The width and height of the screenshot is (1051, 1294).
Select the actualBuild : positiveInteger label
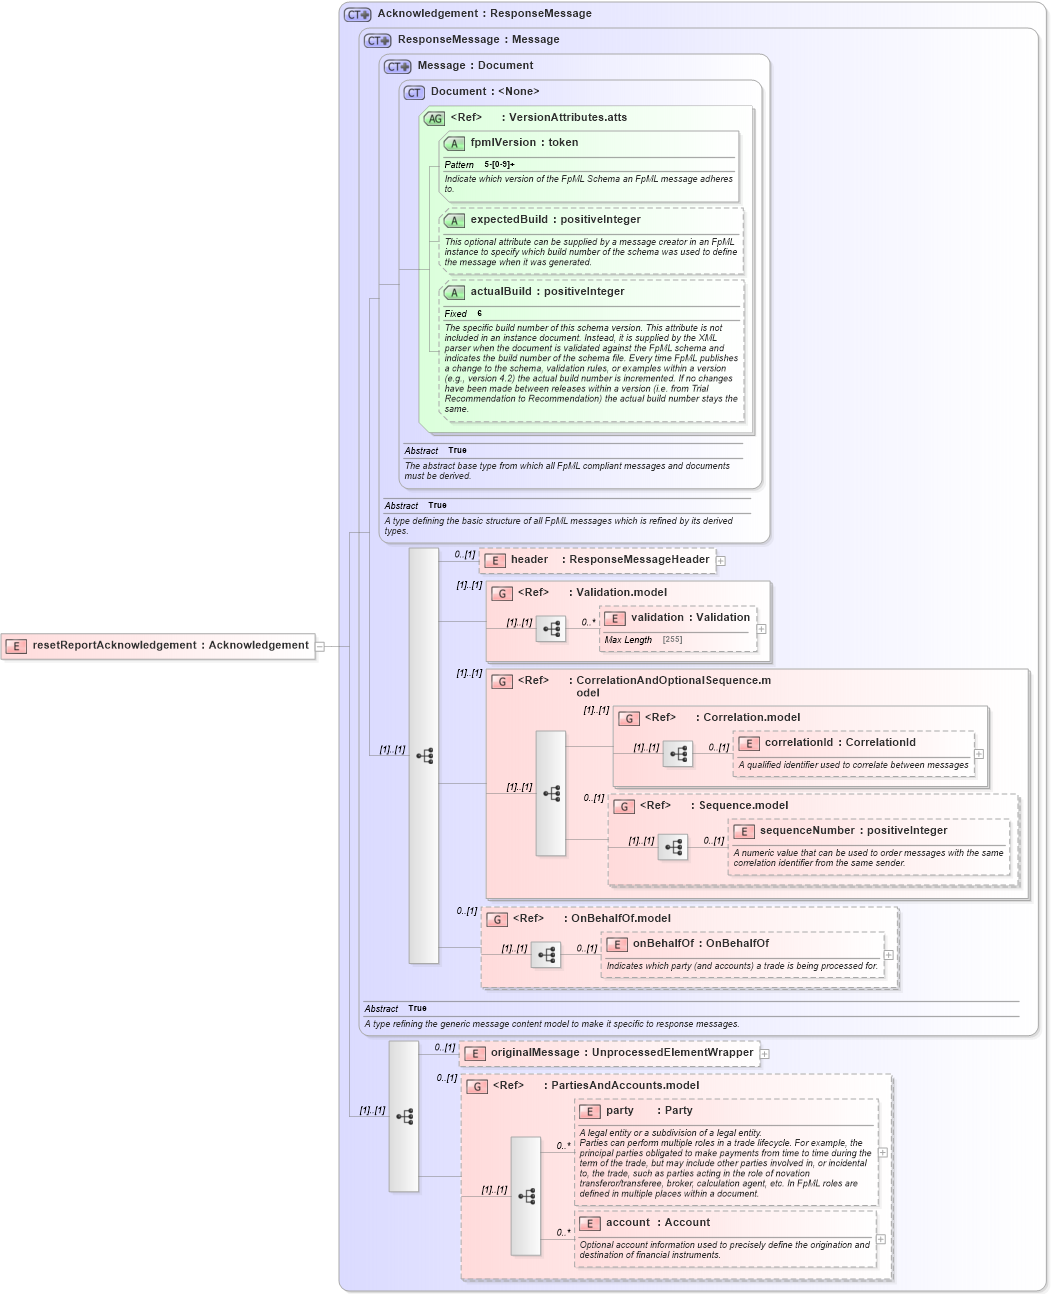point(547,292)
